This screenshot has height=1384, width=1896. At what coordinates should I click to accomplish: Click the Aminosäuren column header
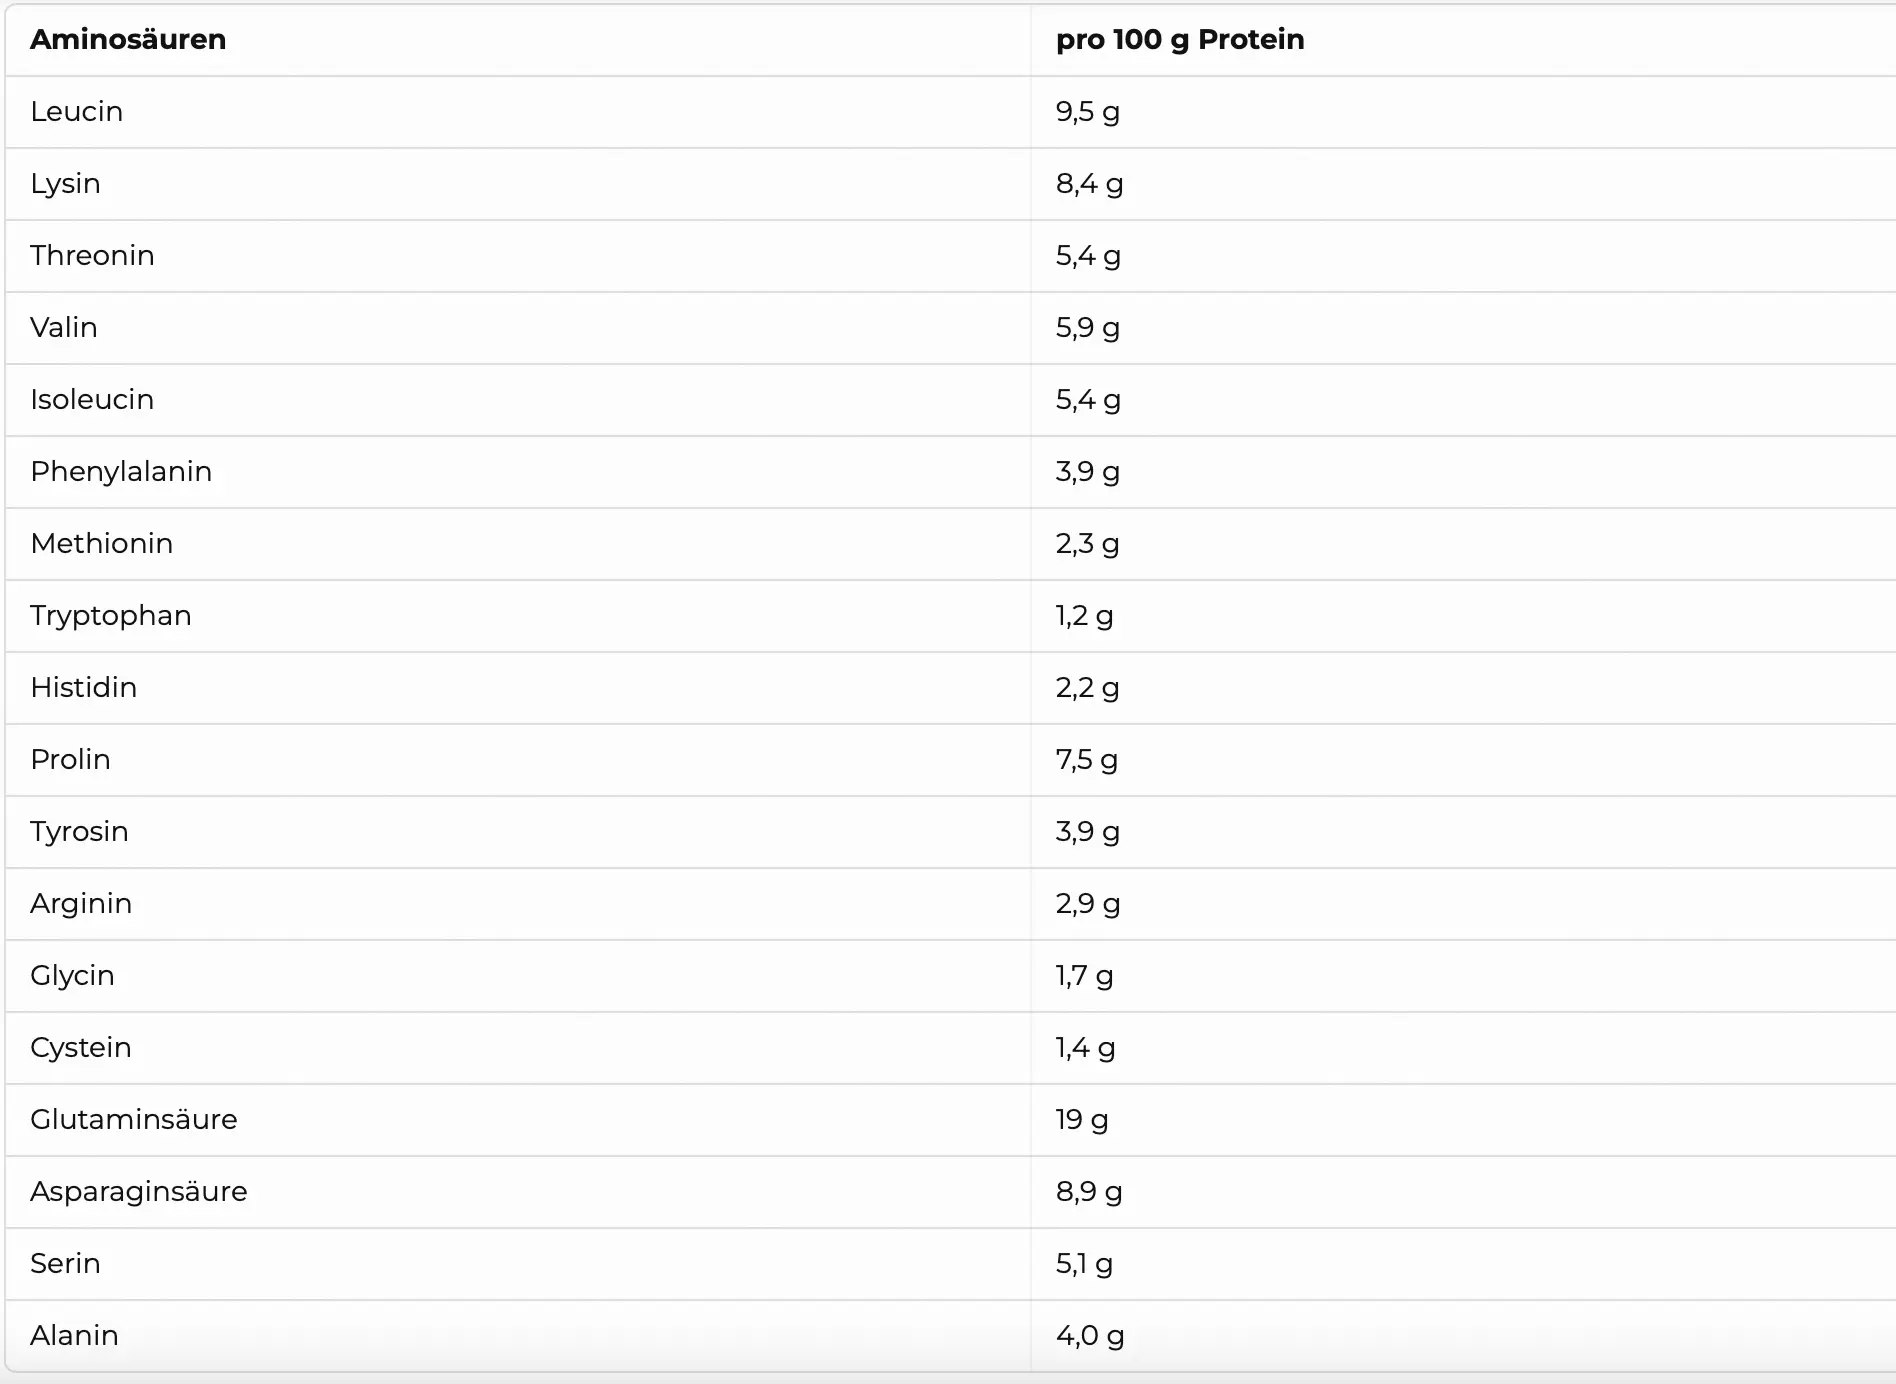[128, 40]
